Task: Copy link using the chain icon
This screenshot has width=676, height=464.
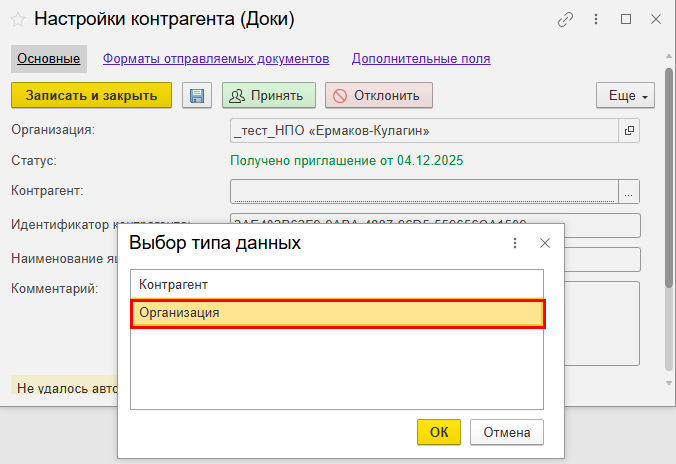Action: click(566, 19)
